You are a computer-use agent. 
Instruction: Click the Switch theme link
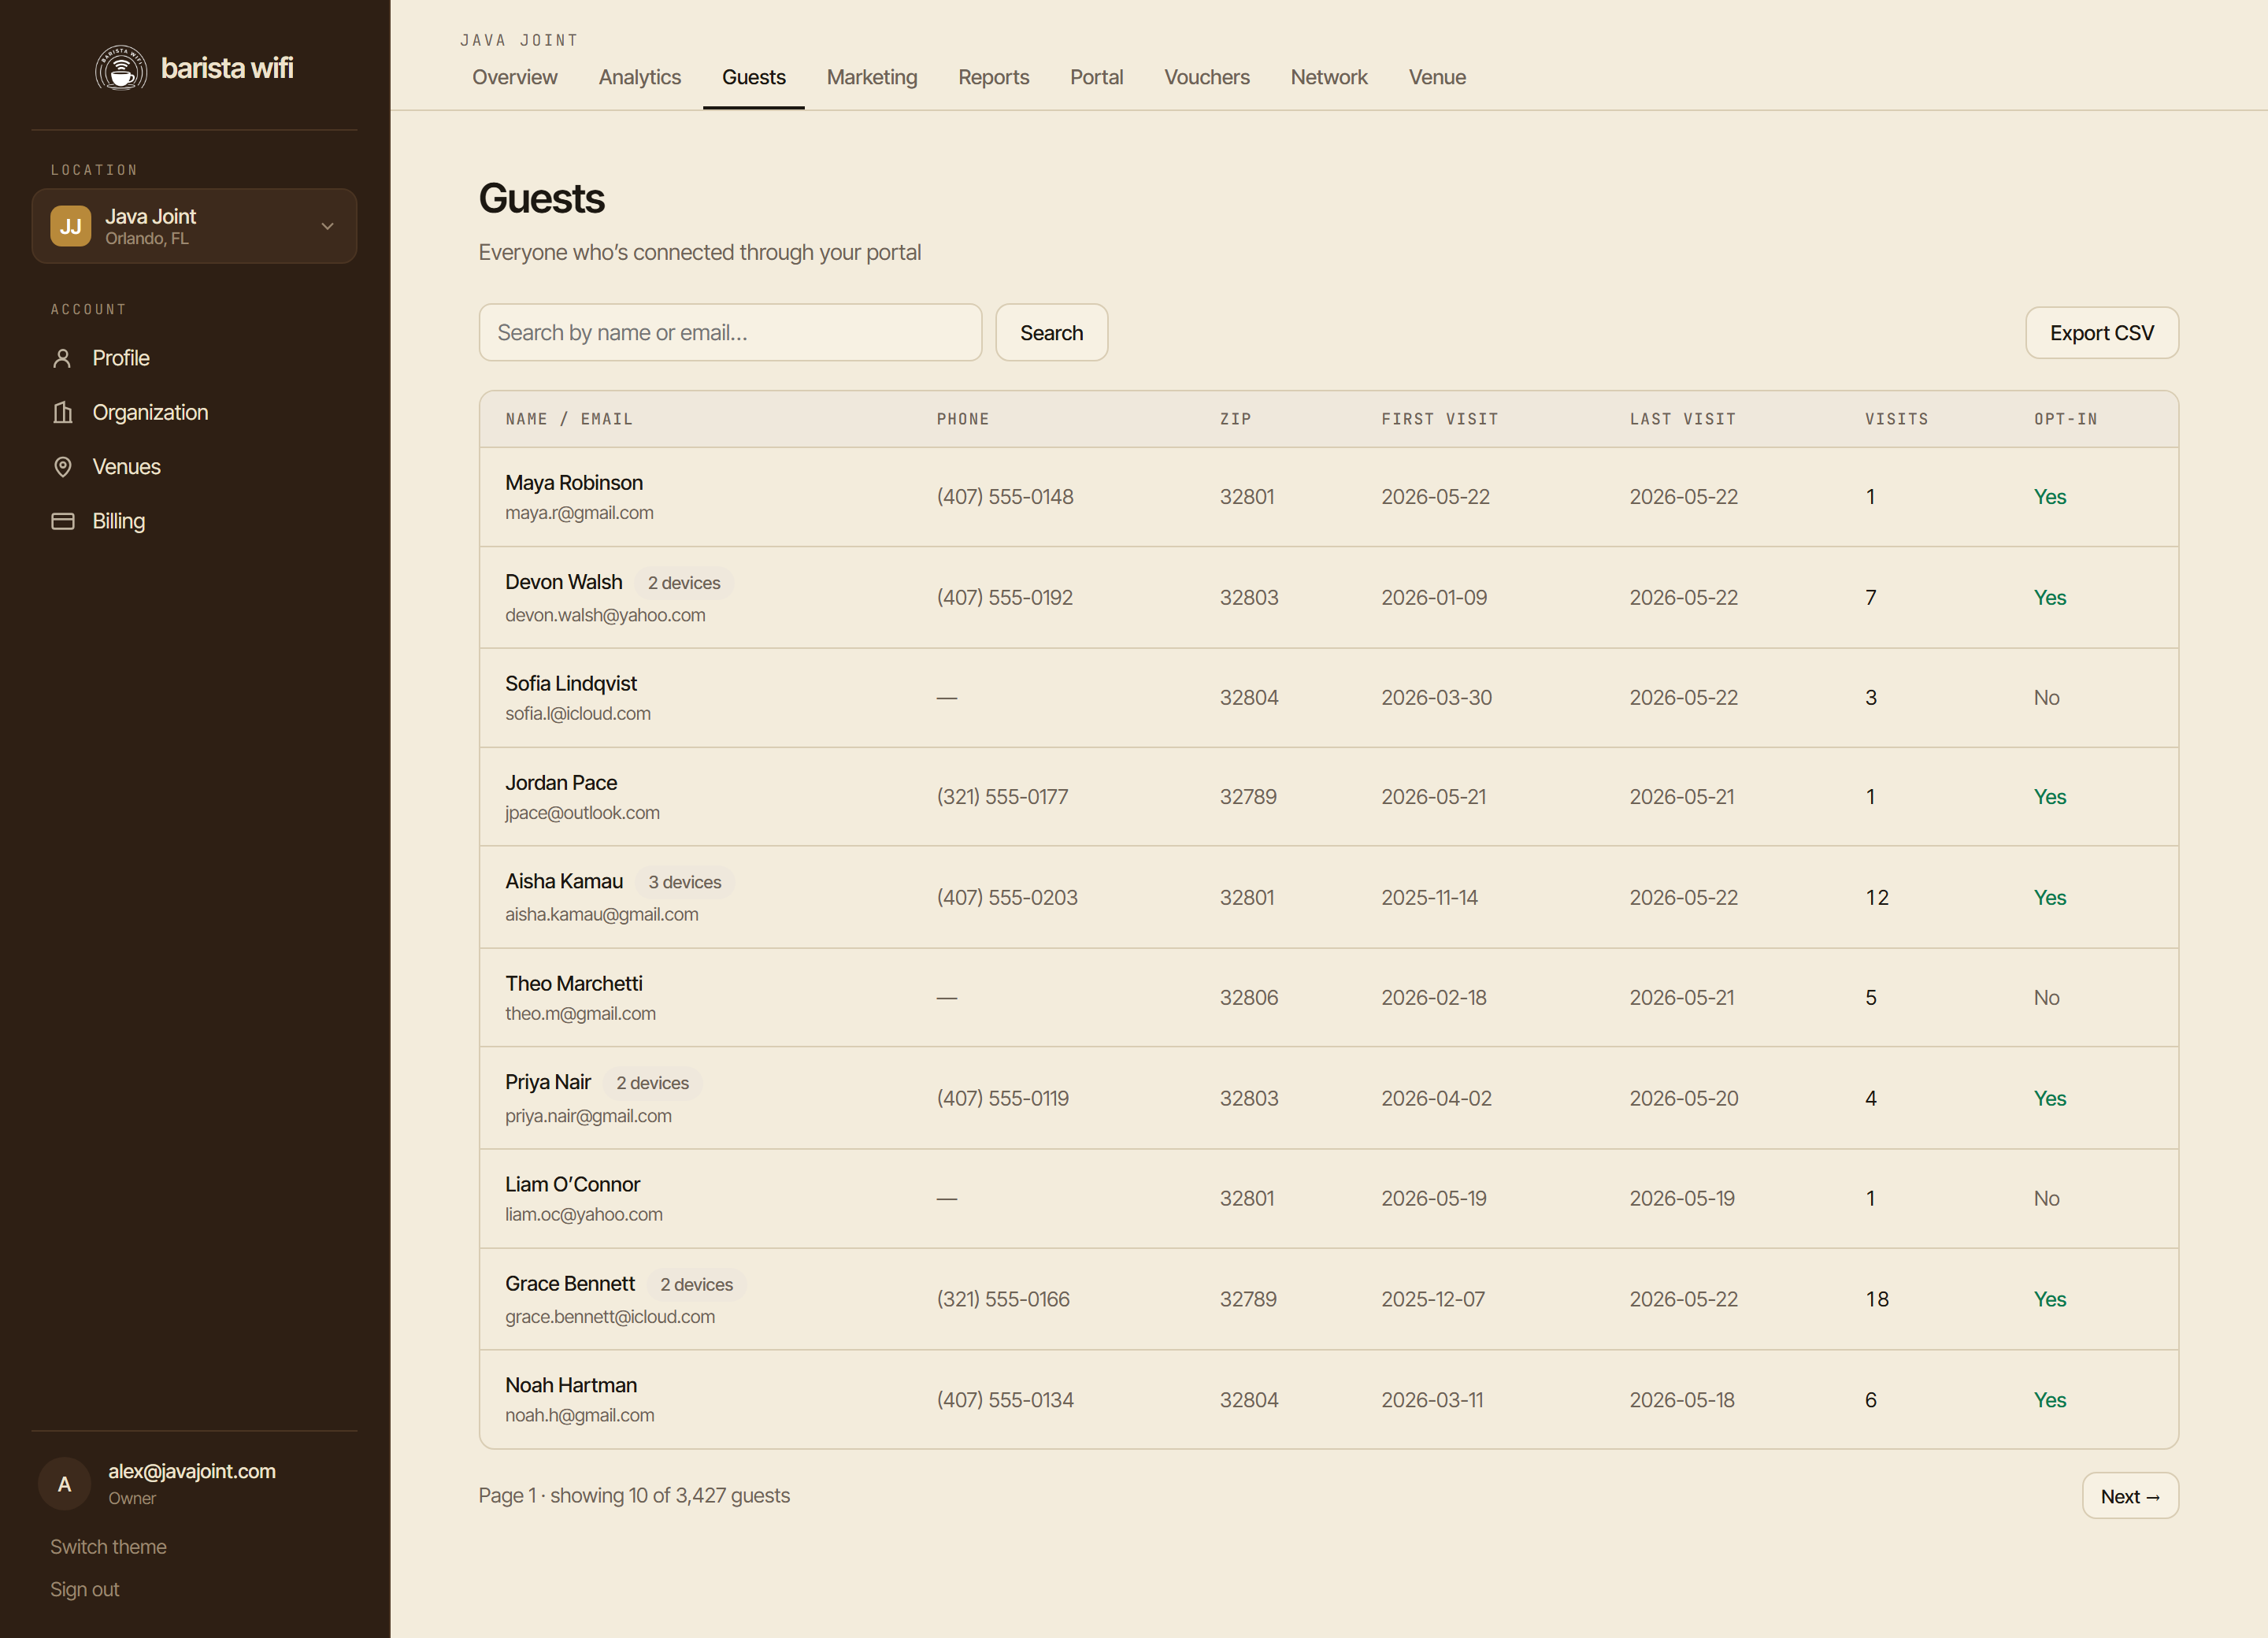pos(108,1547)
